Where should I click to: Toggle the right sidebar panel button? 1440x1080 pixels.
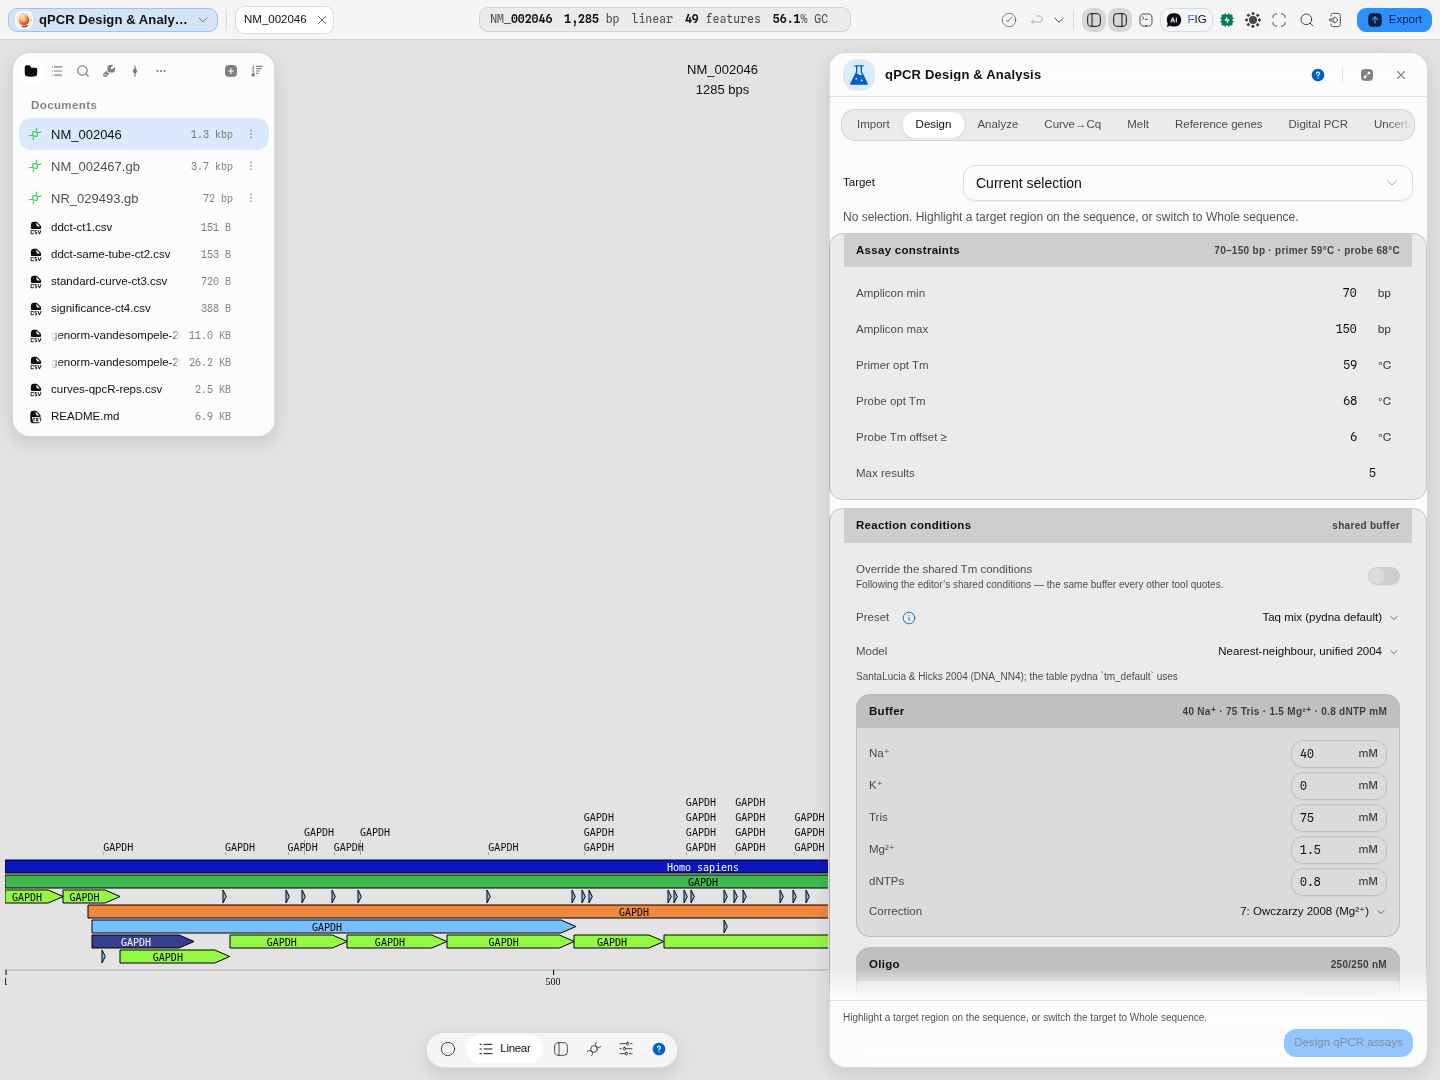pyautogui.click(x=1120, y=20)
